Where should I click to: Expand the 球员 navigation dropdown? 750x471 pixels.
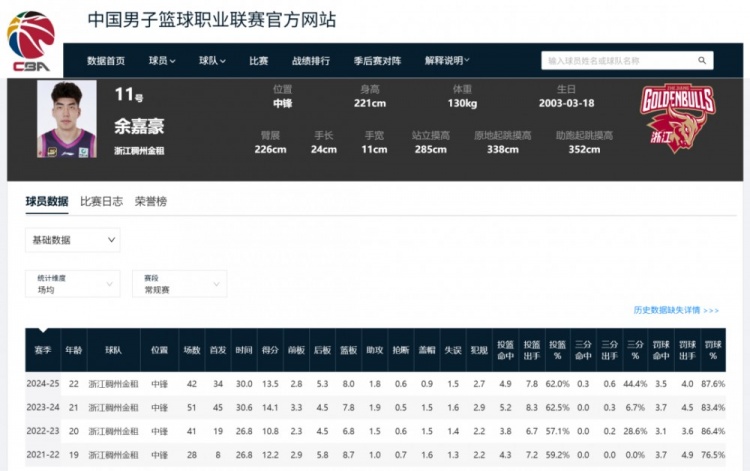(x=162, y=61)
